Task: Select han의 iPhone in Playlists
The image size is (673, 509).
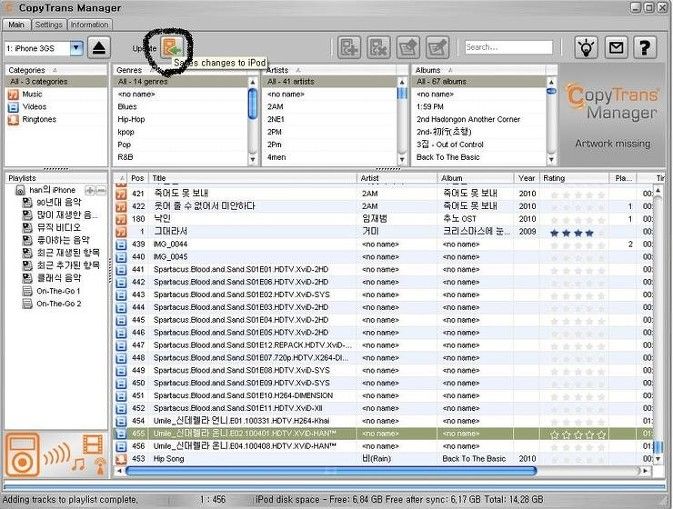Action: pyautogui.click(x=52, y=190)
